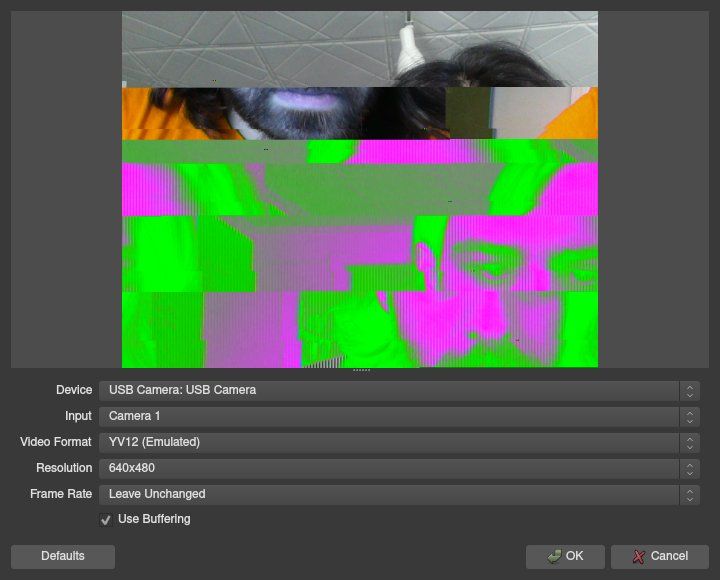This screenshot has height=580, width=720.
Task: Open the Video Format dropdown YV12 (Emulated)
Action: pos(399,442)
